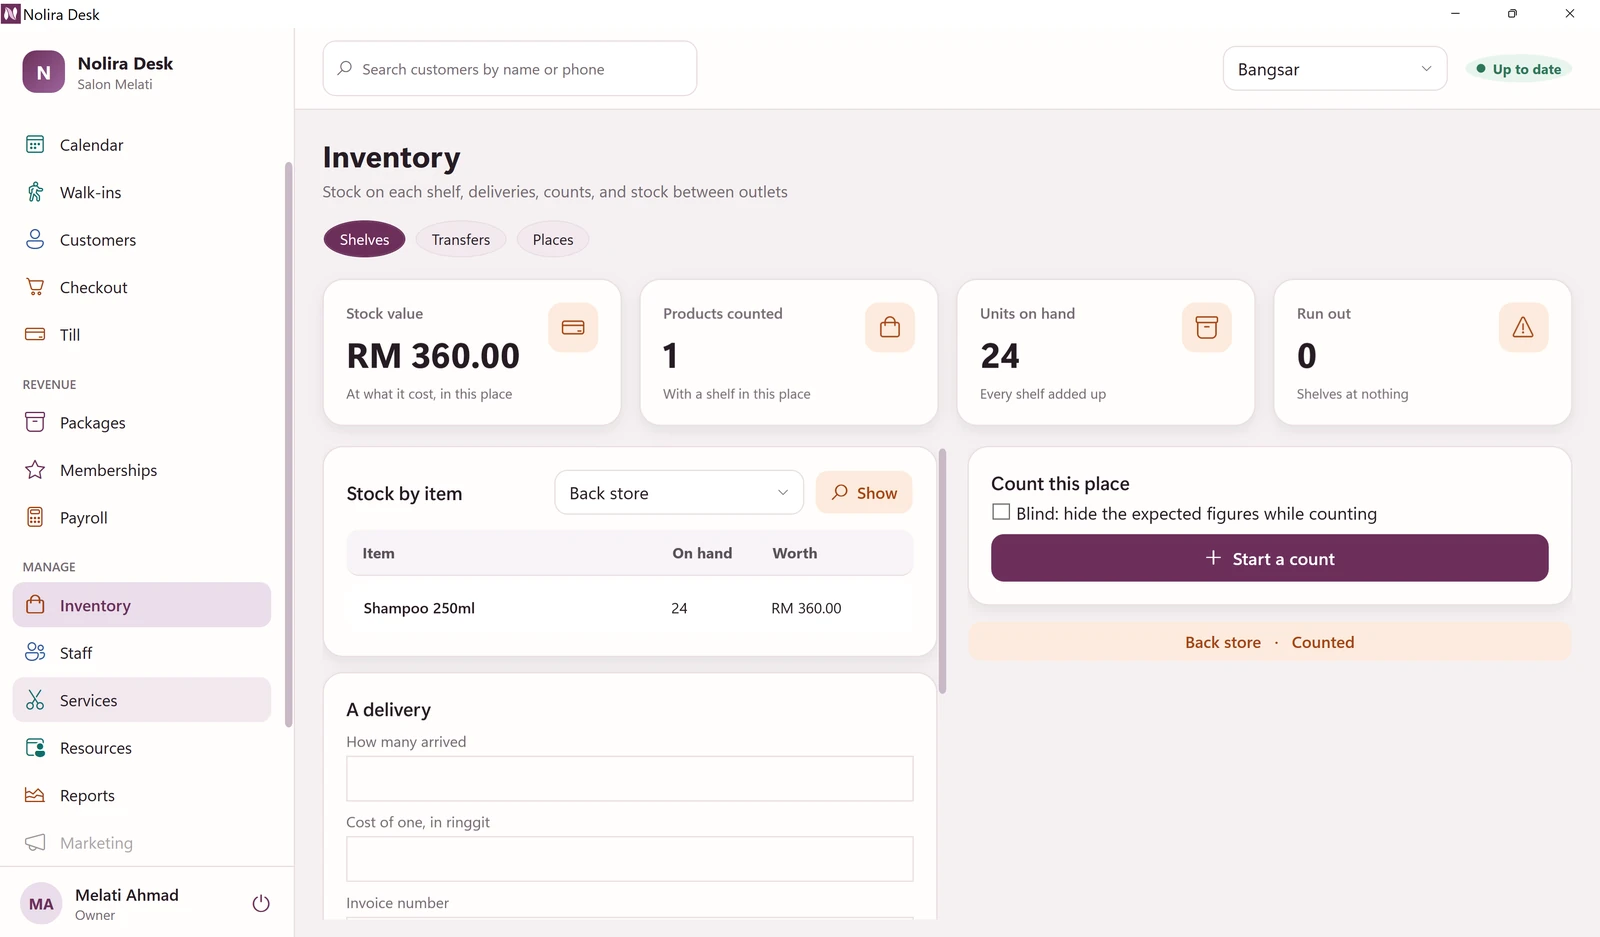Open the Till icon
Screen dimensions: 1600x937
[x=35, y=334]
